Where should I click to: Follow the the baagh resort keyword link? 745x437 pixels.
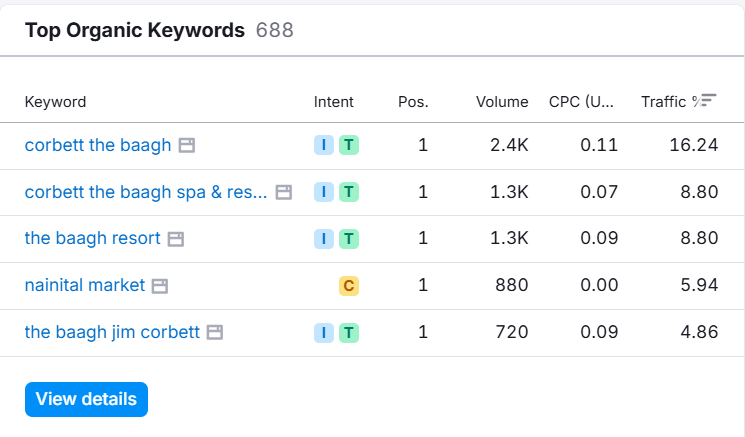[x=92, y=239]
